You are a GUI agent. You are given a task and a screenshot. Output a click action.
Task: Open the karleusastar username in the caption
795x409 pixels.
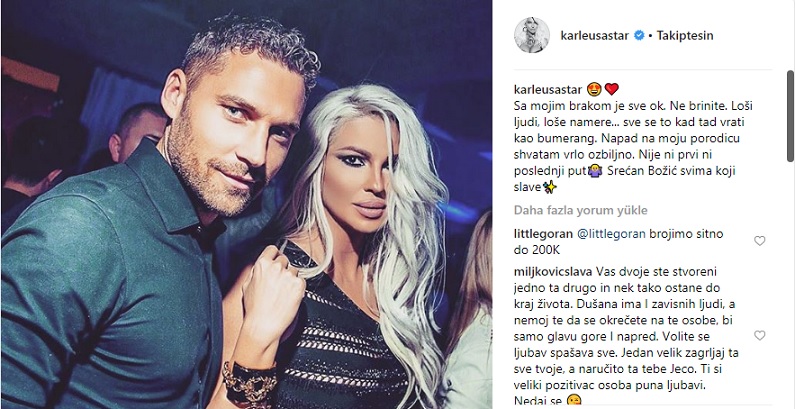click(549, 90)
